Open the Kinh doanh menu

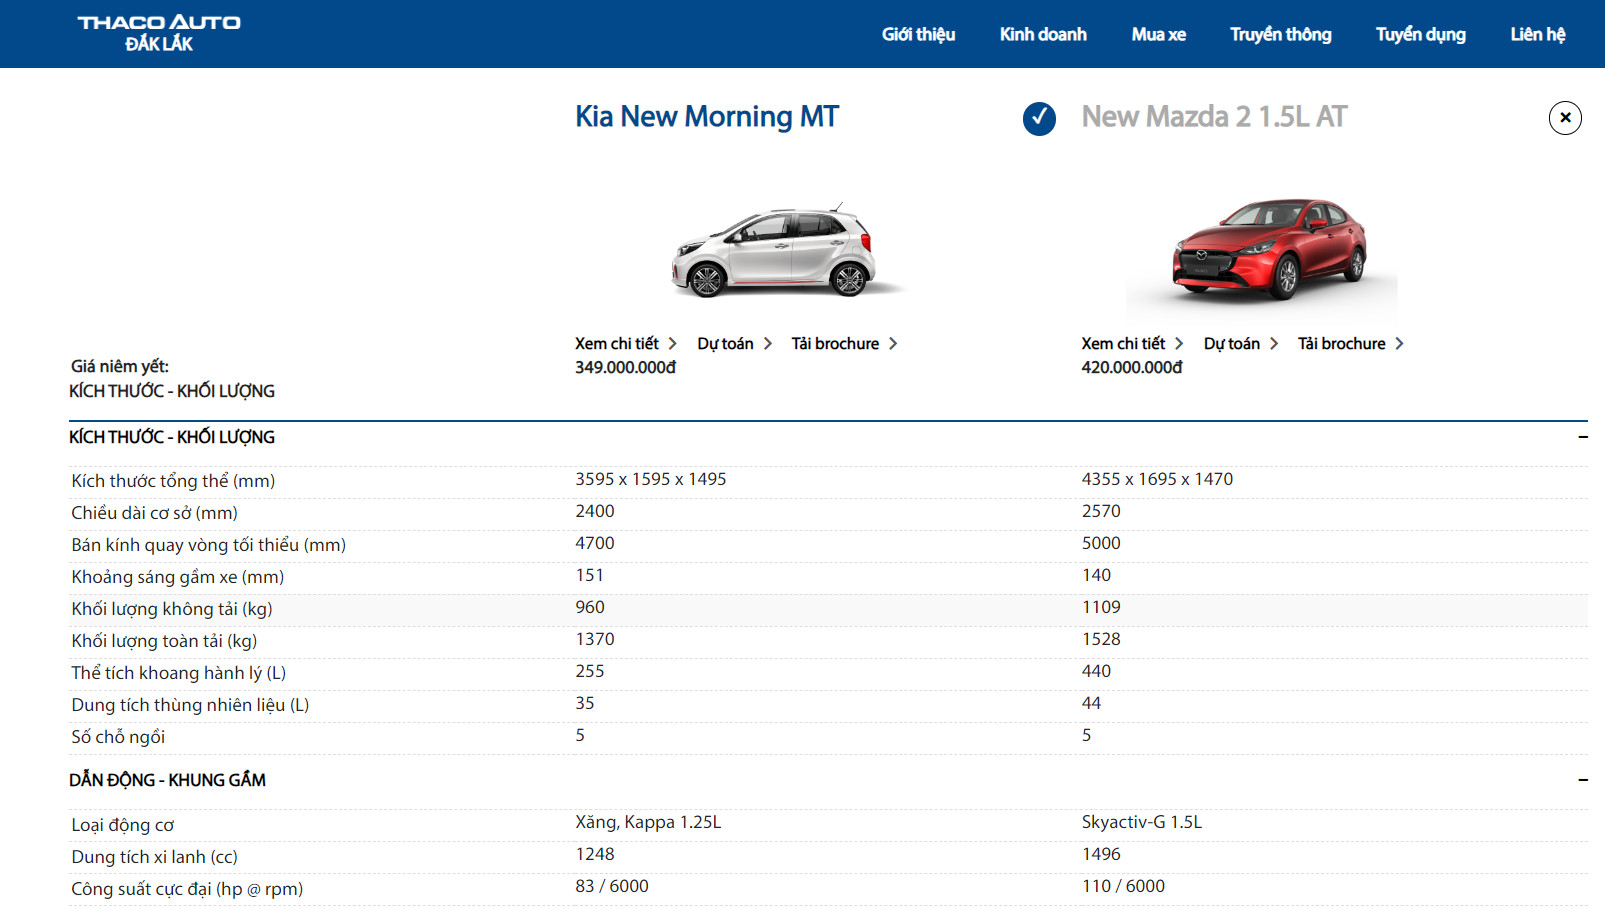pos(1043,34)
